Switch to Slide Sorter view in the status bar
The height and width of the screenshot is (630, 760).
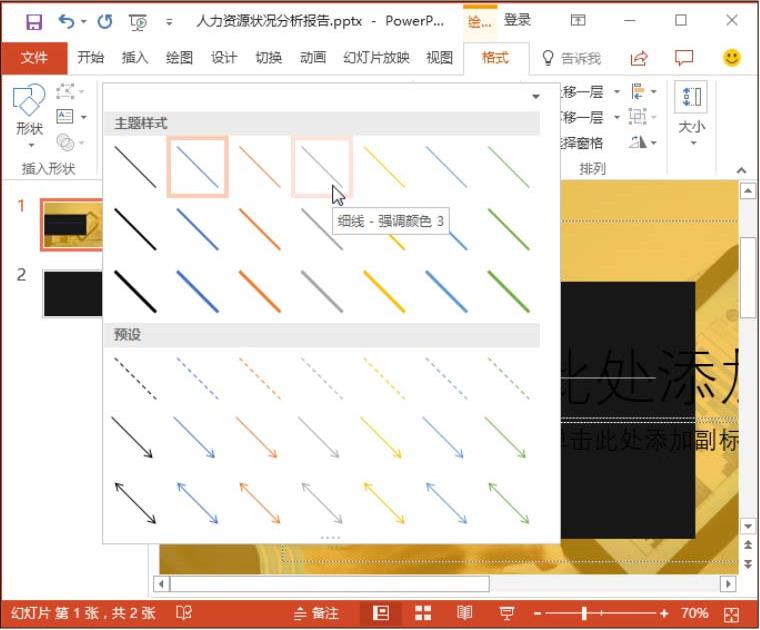pyautogui.click(x=423, y=613)
